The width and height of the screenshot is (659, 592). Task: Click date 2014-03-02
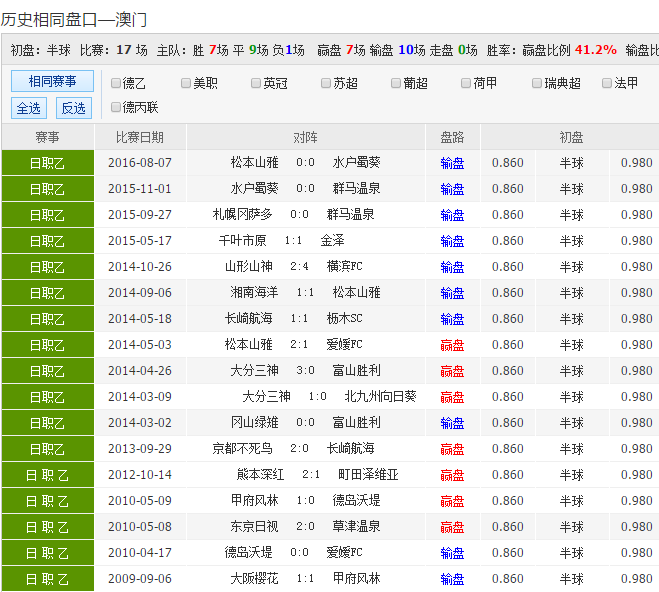point(140,423)
